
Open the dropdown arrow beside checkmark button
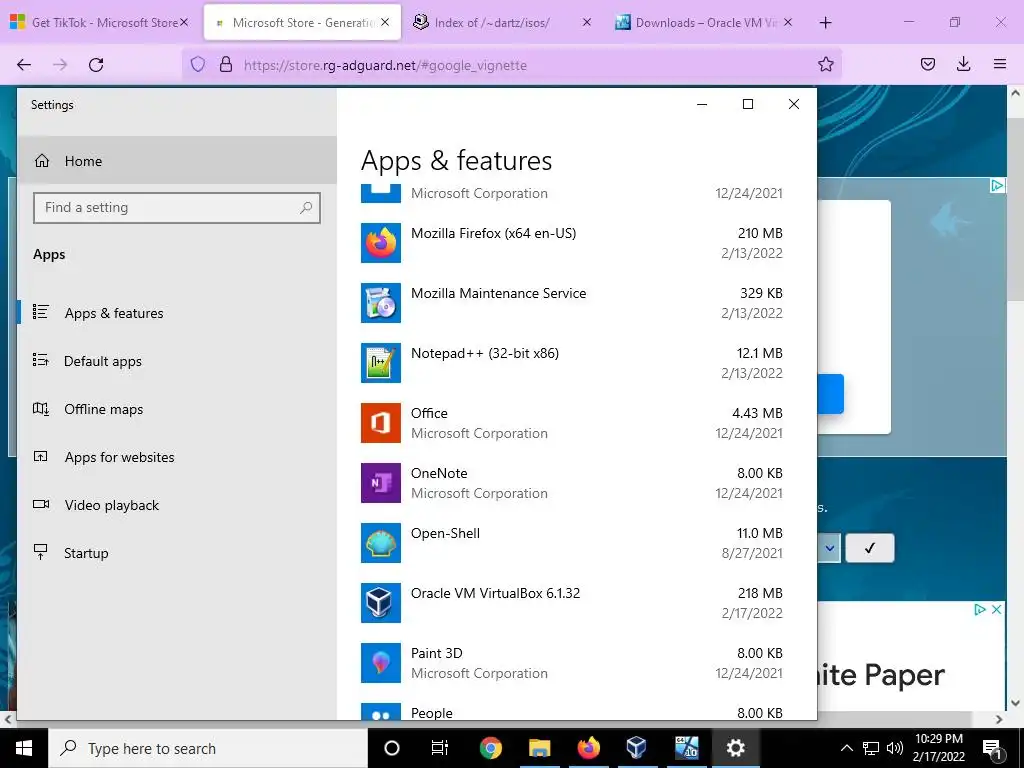point(829,548)
